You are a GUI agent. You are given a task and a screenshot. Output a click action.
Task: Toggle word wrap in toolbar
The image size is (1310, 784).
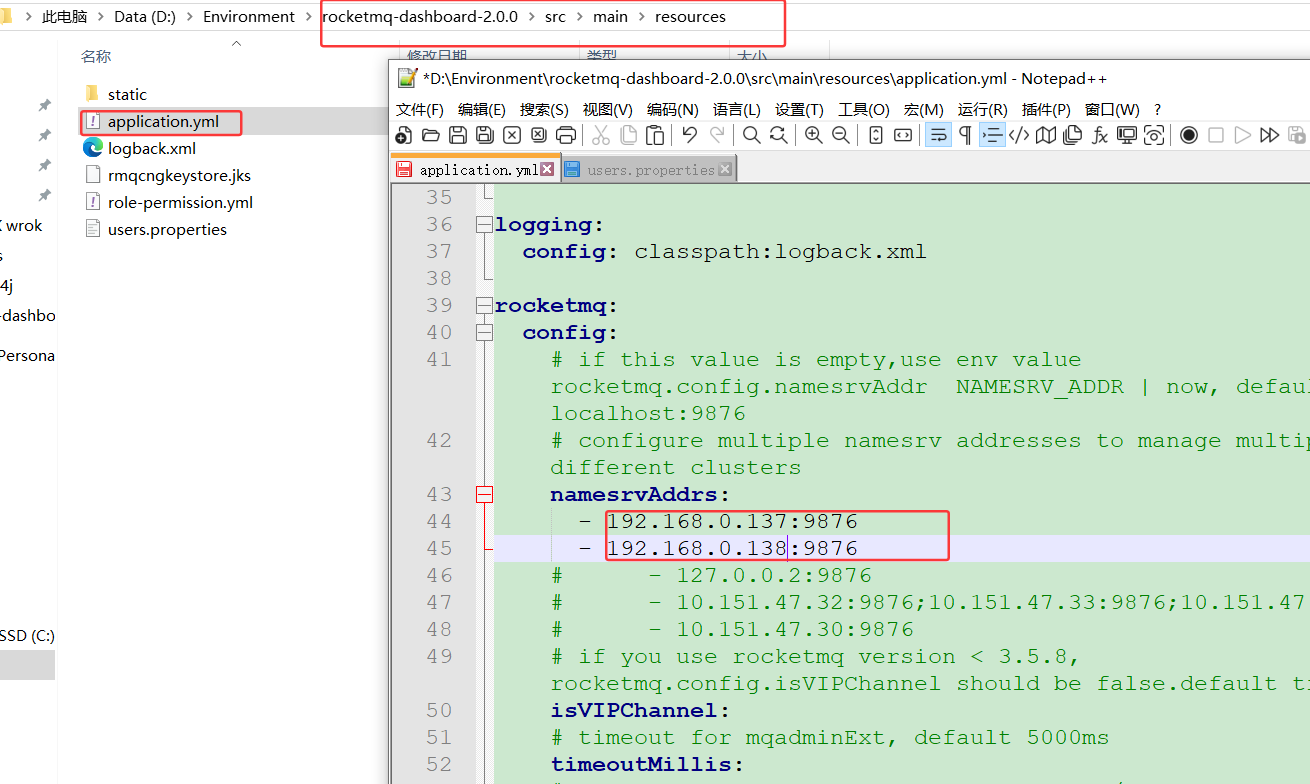tap(938, 135)
